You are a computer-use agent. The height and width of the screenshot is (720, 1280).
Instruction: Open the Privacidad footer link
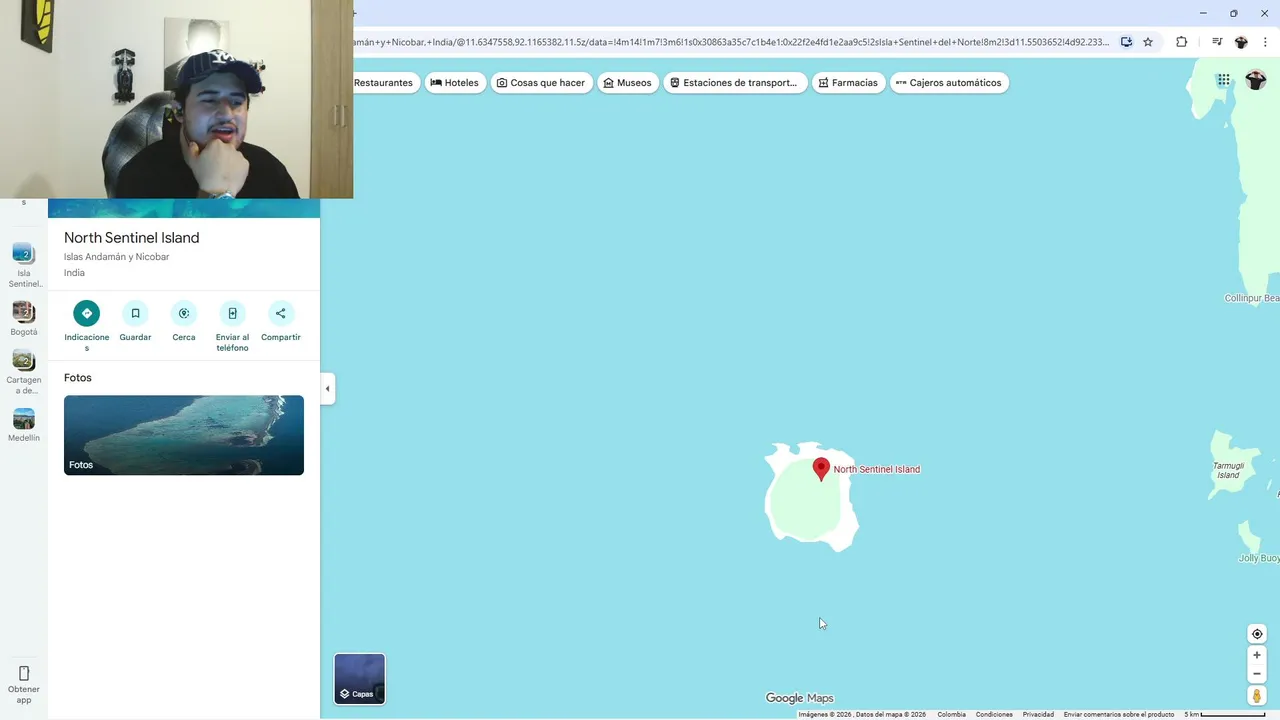pos(1038,714)
